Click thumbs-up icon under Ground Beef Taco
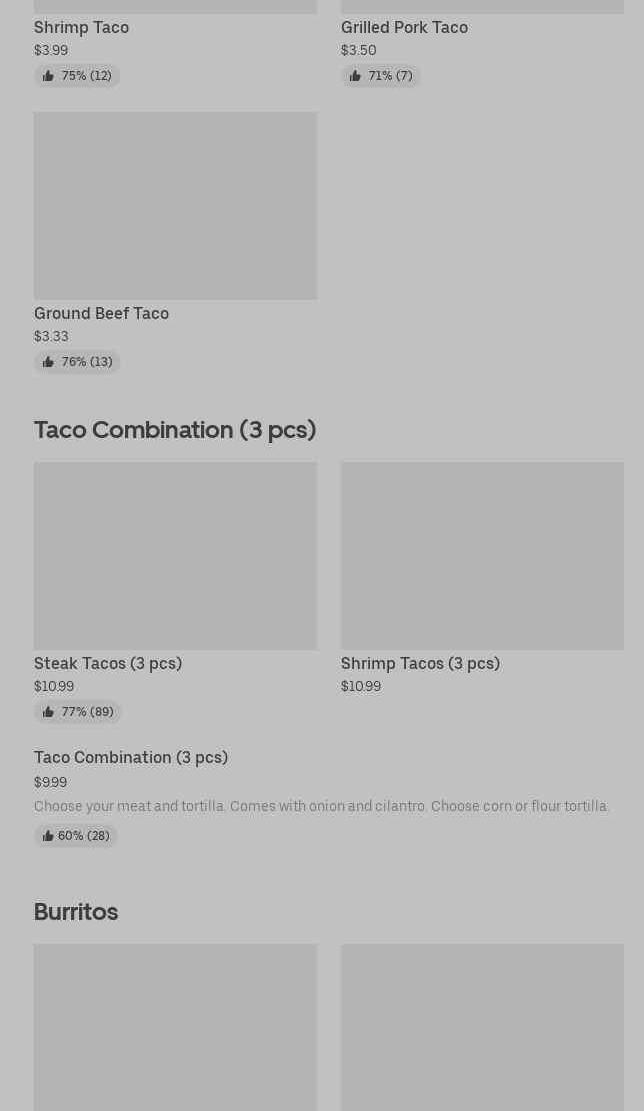Screen dimensions: 644x1111 48,362
